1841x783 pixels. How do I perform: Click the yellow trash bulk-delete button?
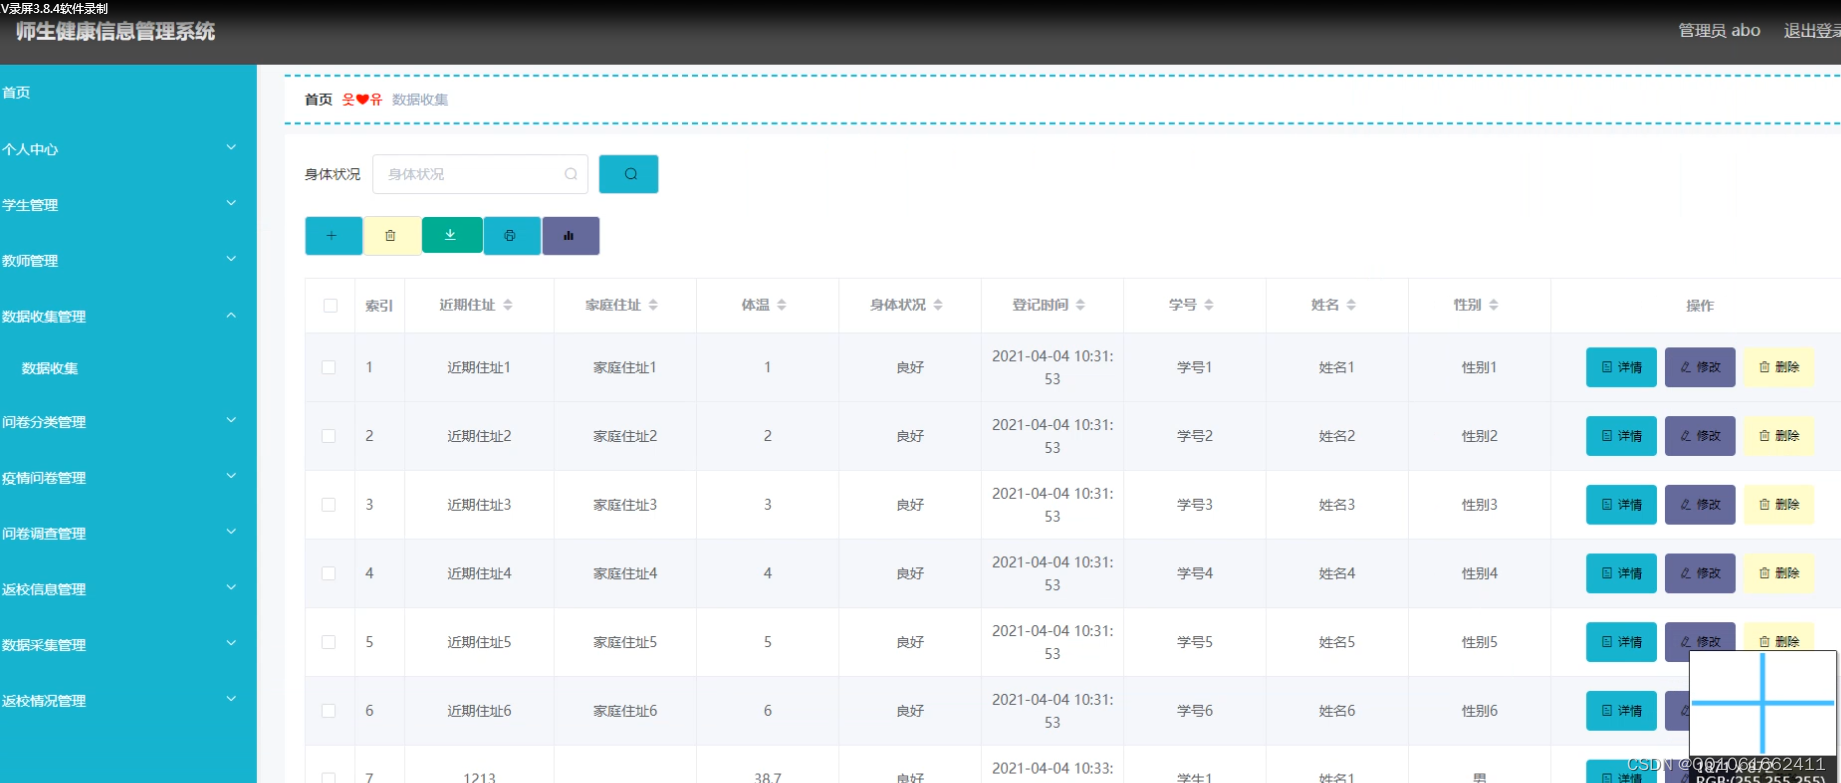click(391, 236)
